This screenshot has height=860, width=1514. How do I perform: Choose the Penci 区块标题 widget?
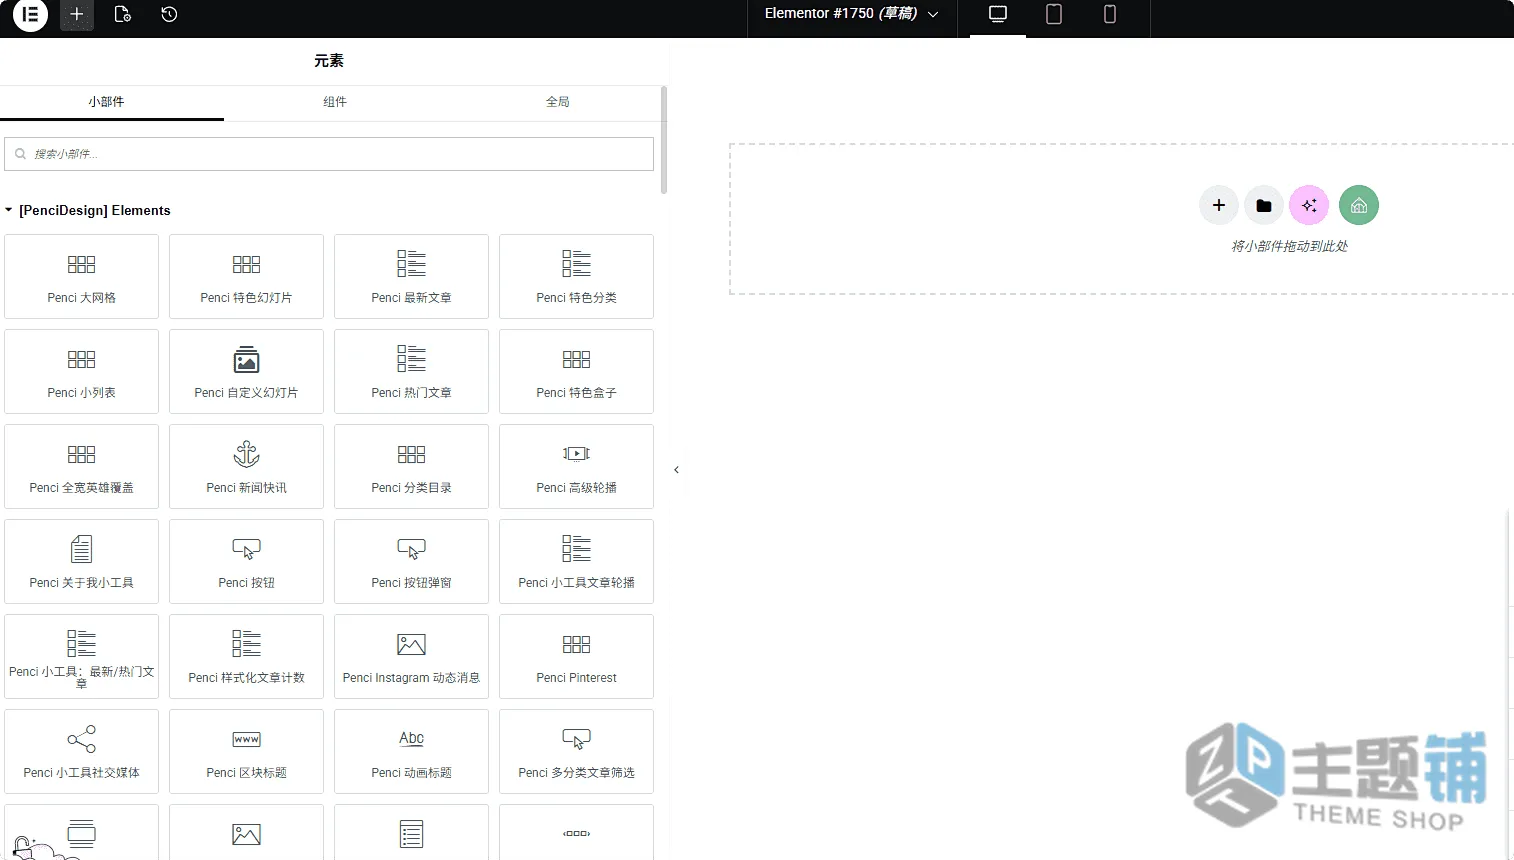(x=247, y=752)
